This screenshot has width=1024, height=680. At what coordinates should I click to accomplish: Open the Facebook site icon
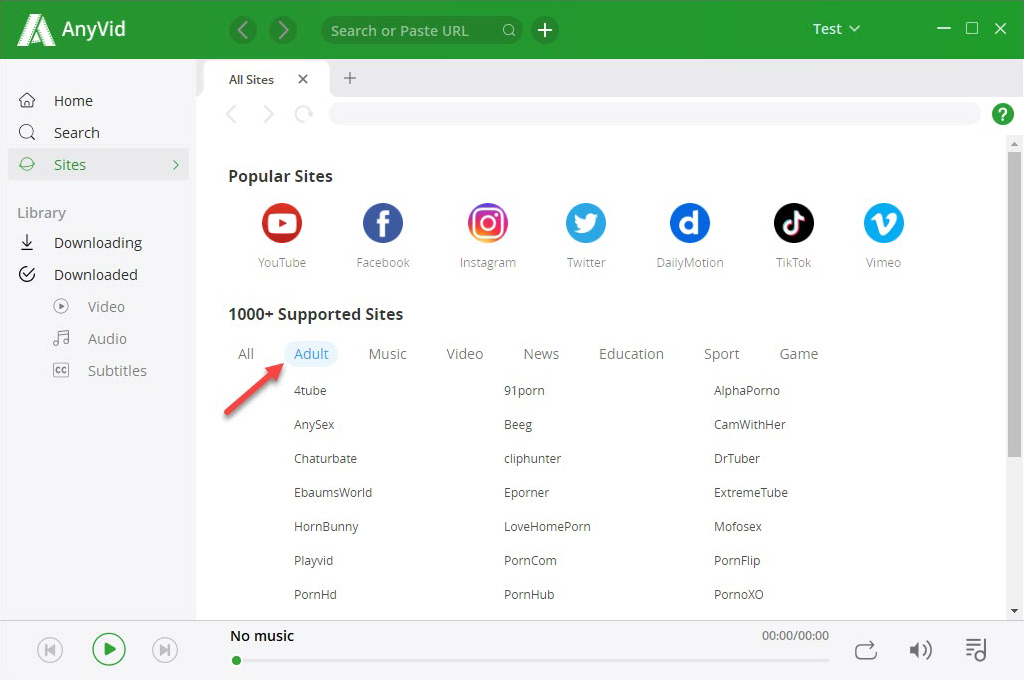point(383,223)
